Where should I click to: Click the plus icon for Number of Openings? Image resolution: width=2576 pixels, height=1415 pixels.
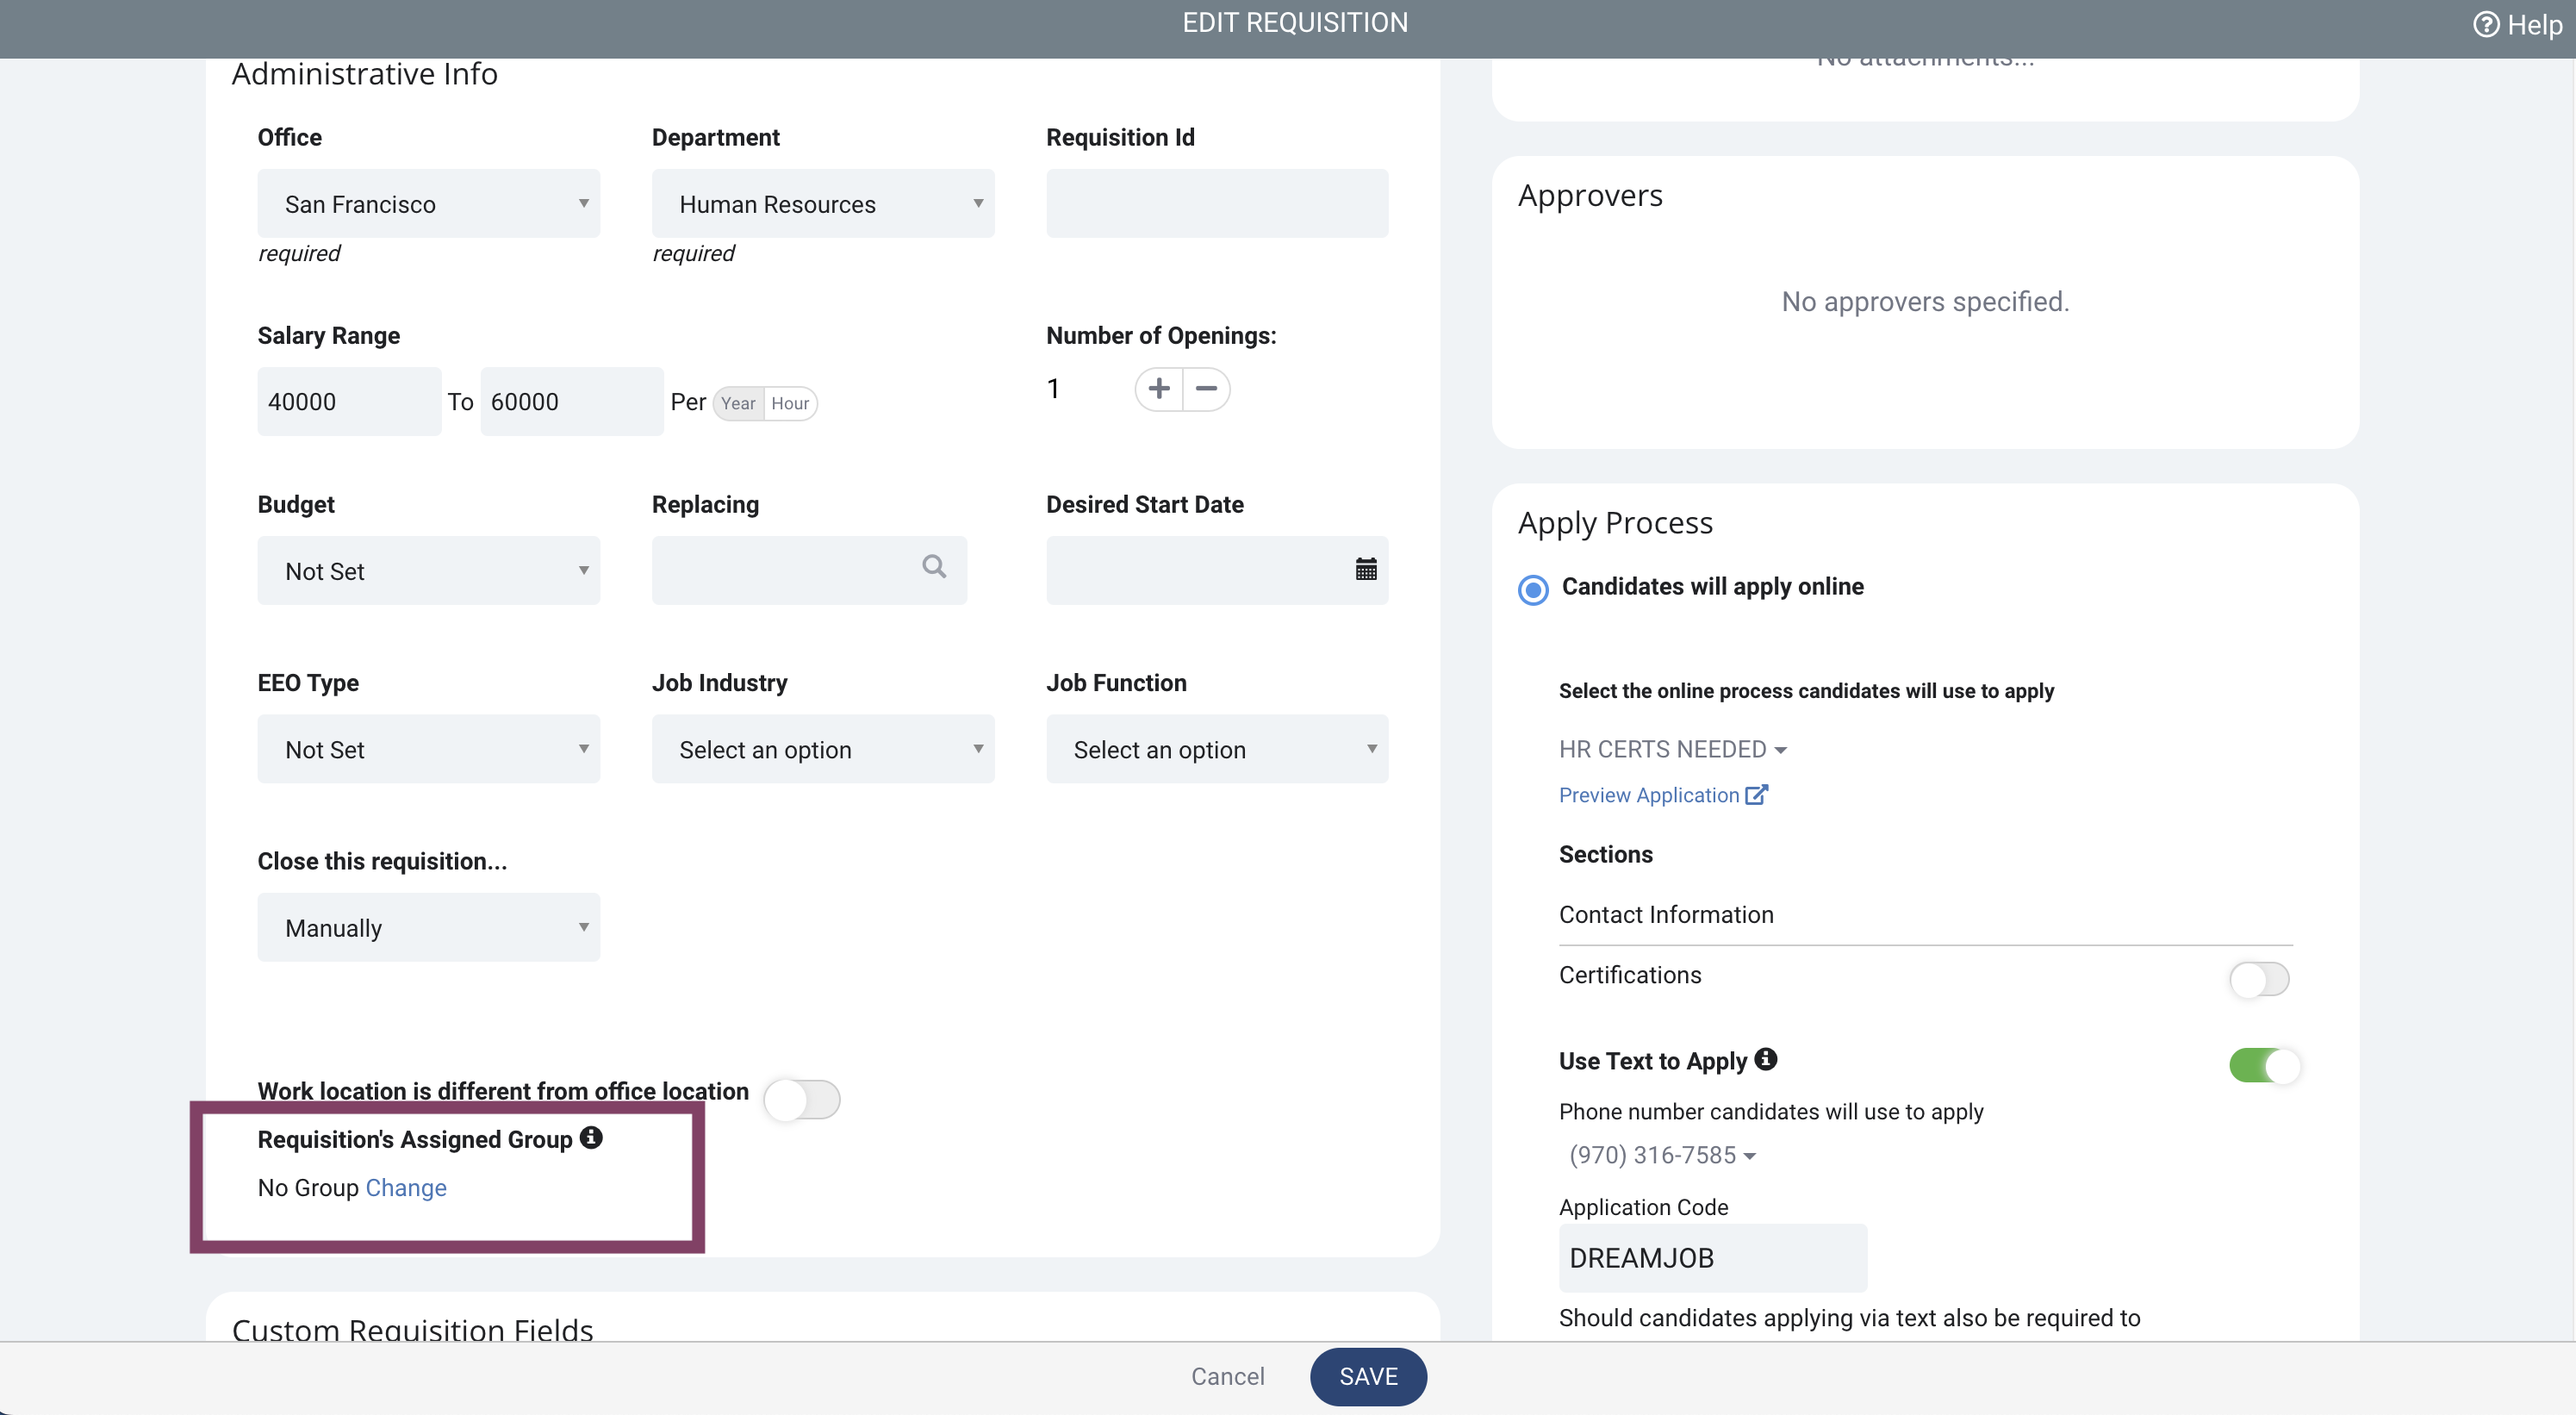tap(1159, 388)
